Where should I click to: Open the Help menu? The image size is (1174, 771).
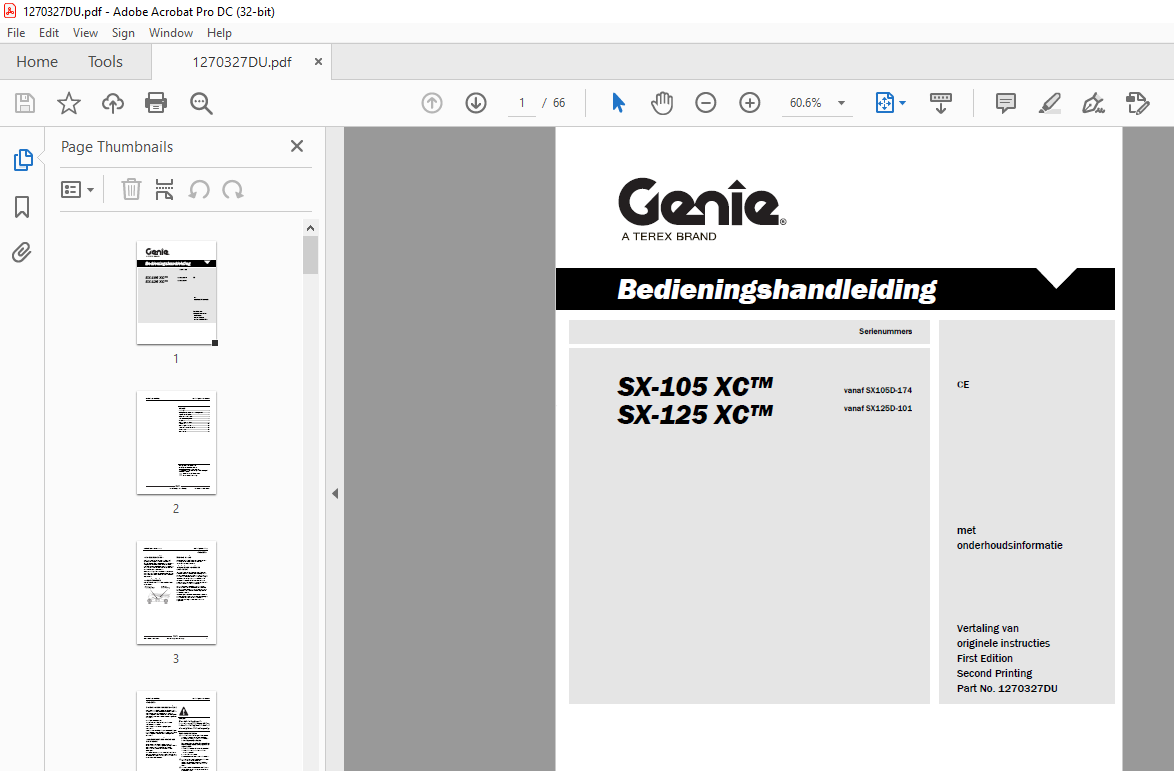point(219,33)
